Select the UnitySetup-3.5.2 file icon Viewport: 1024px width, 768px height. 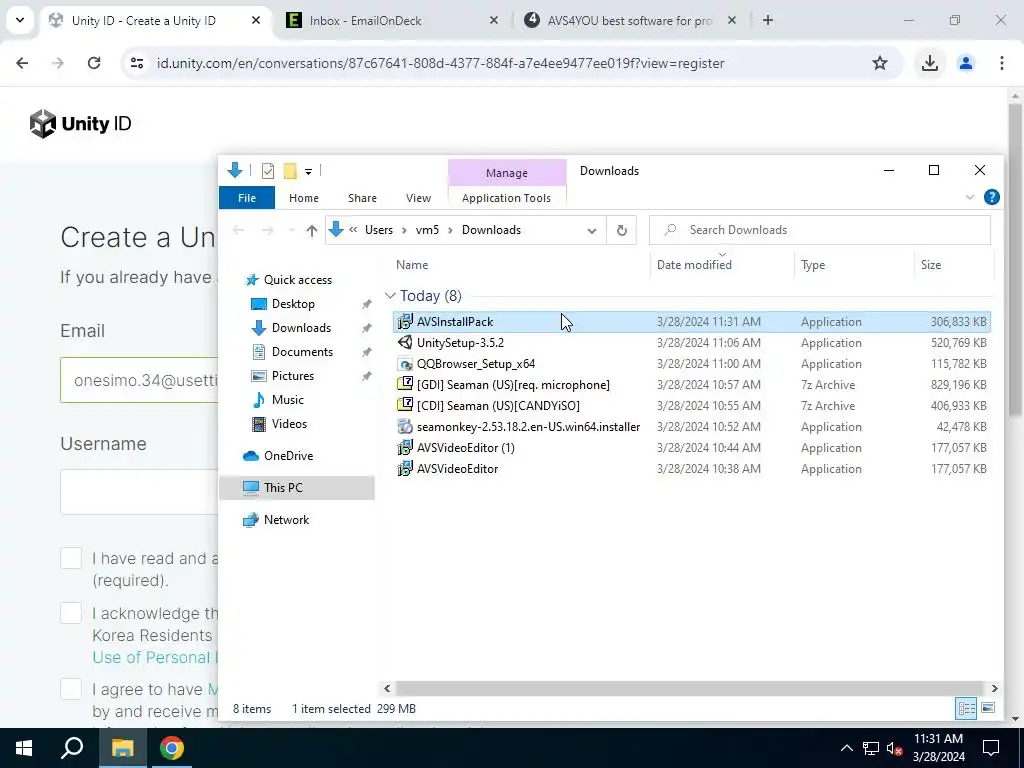coord(405,342)
